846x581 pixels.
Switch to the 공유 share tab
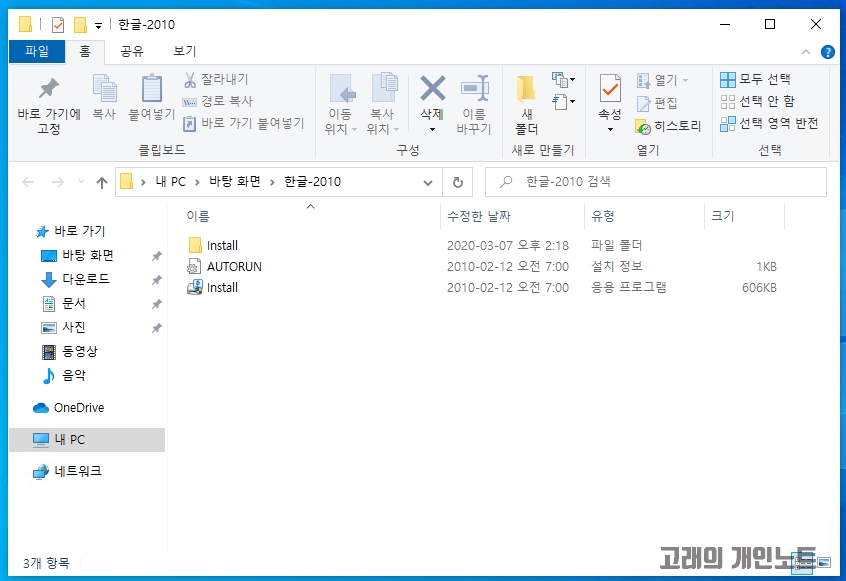click(x=132, y=51)
